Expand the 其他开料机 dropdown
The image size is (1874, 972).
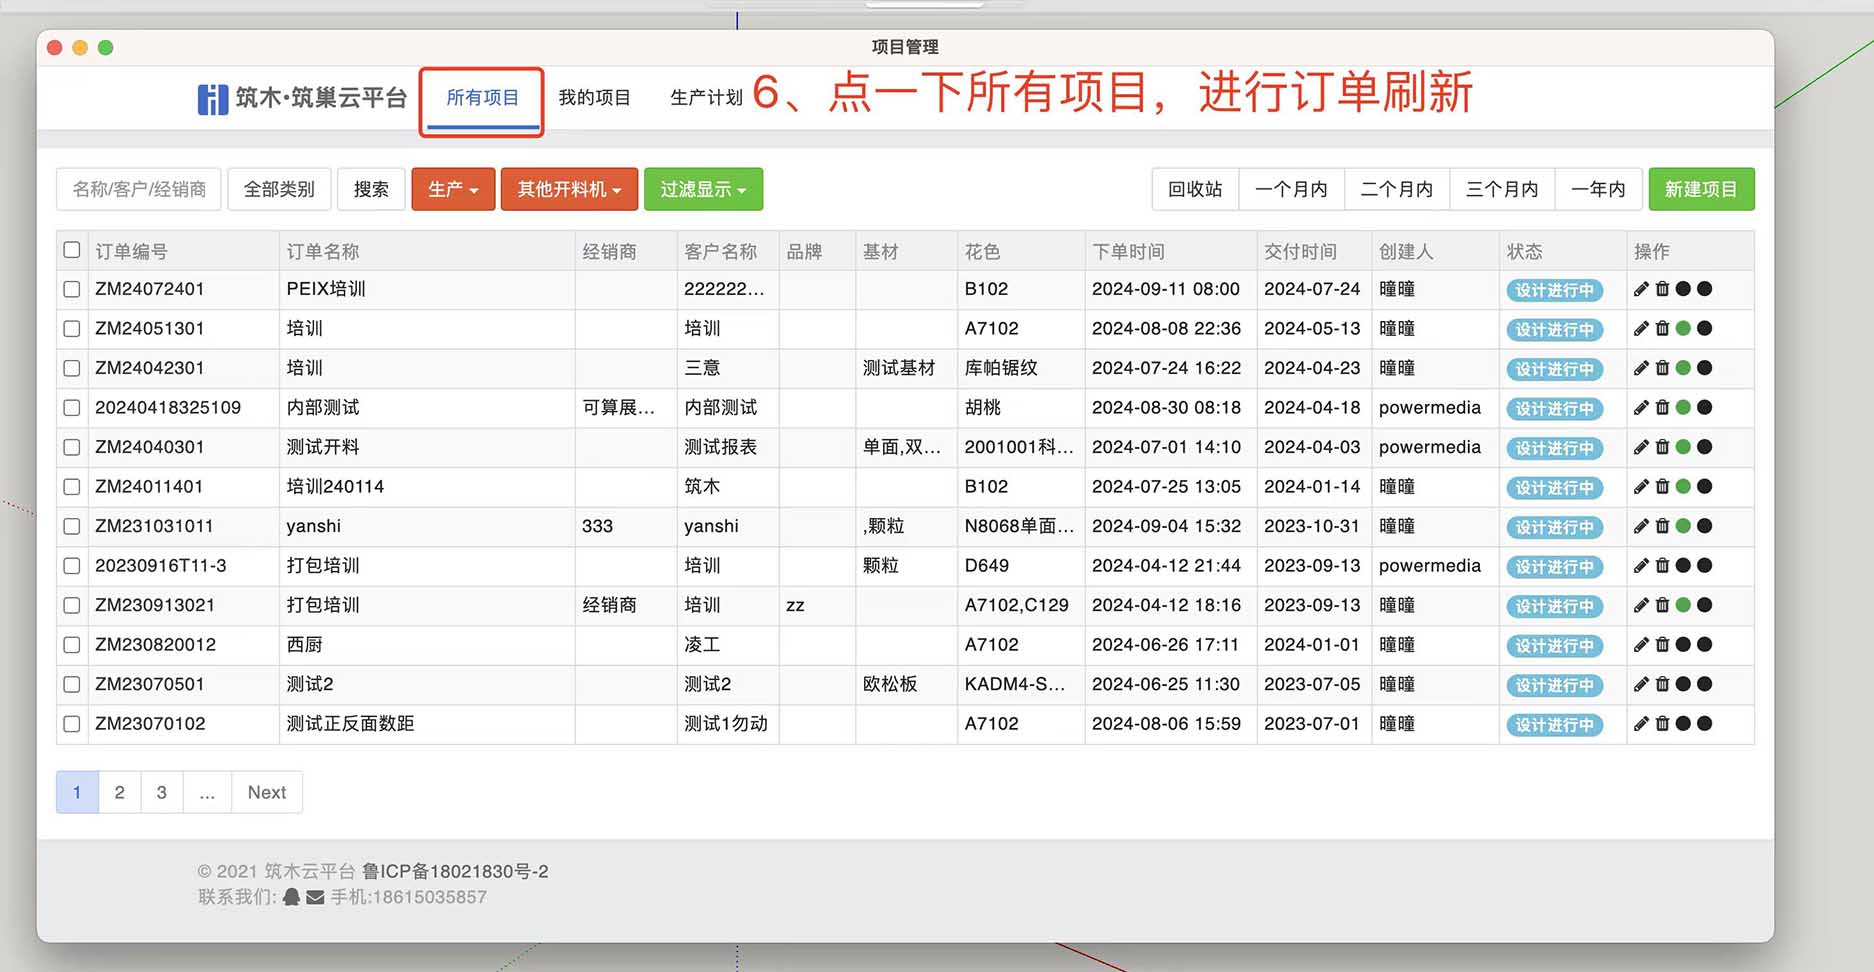[x=569, y=189]
